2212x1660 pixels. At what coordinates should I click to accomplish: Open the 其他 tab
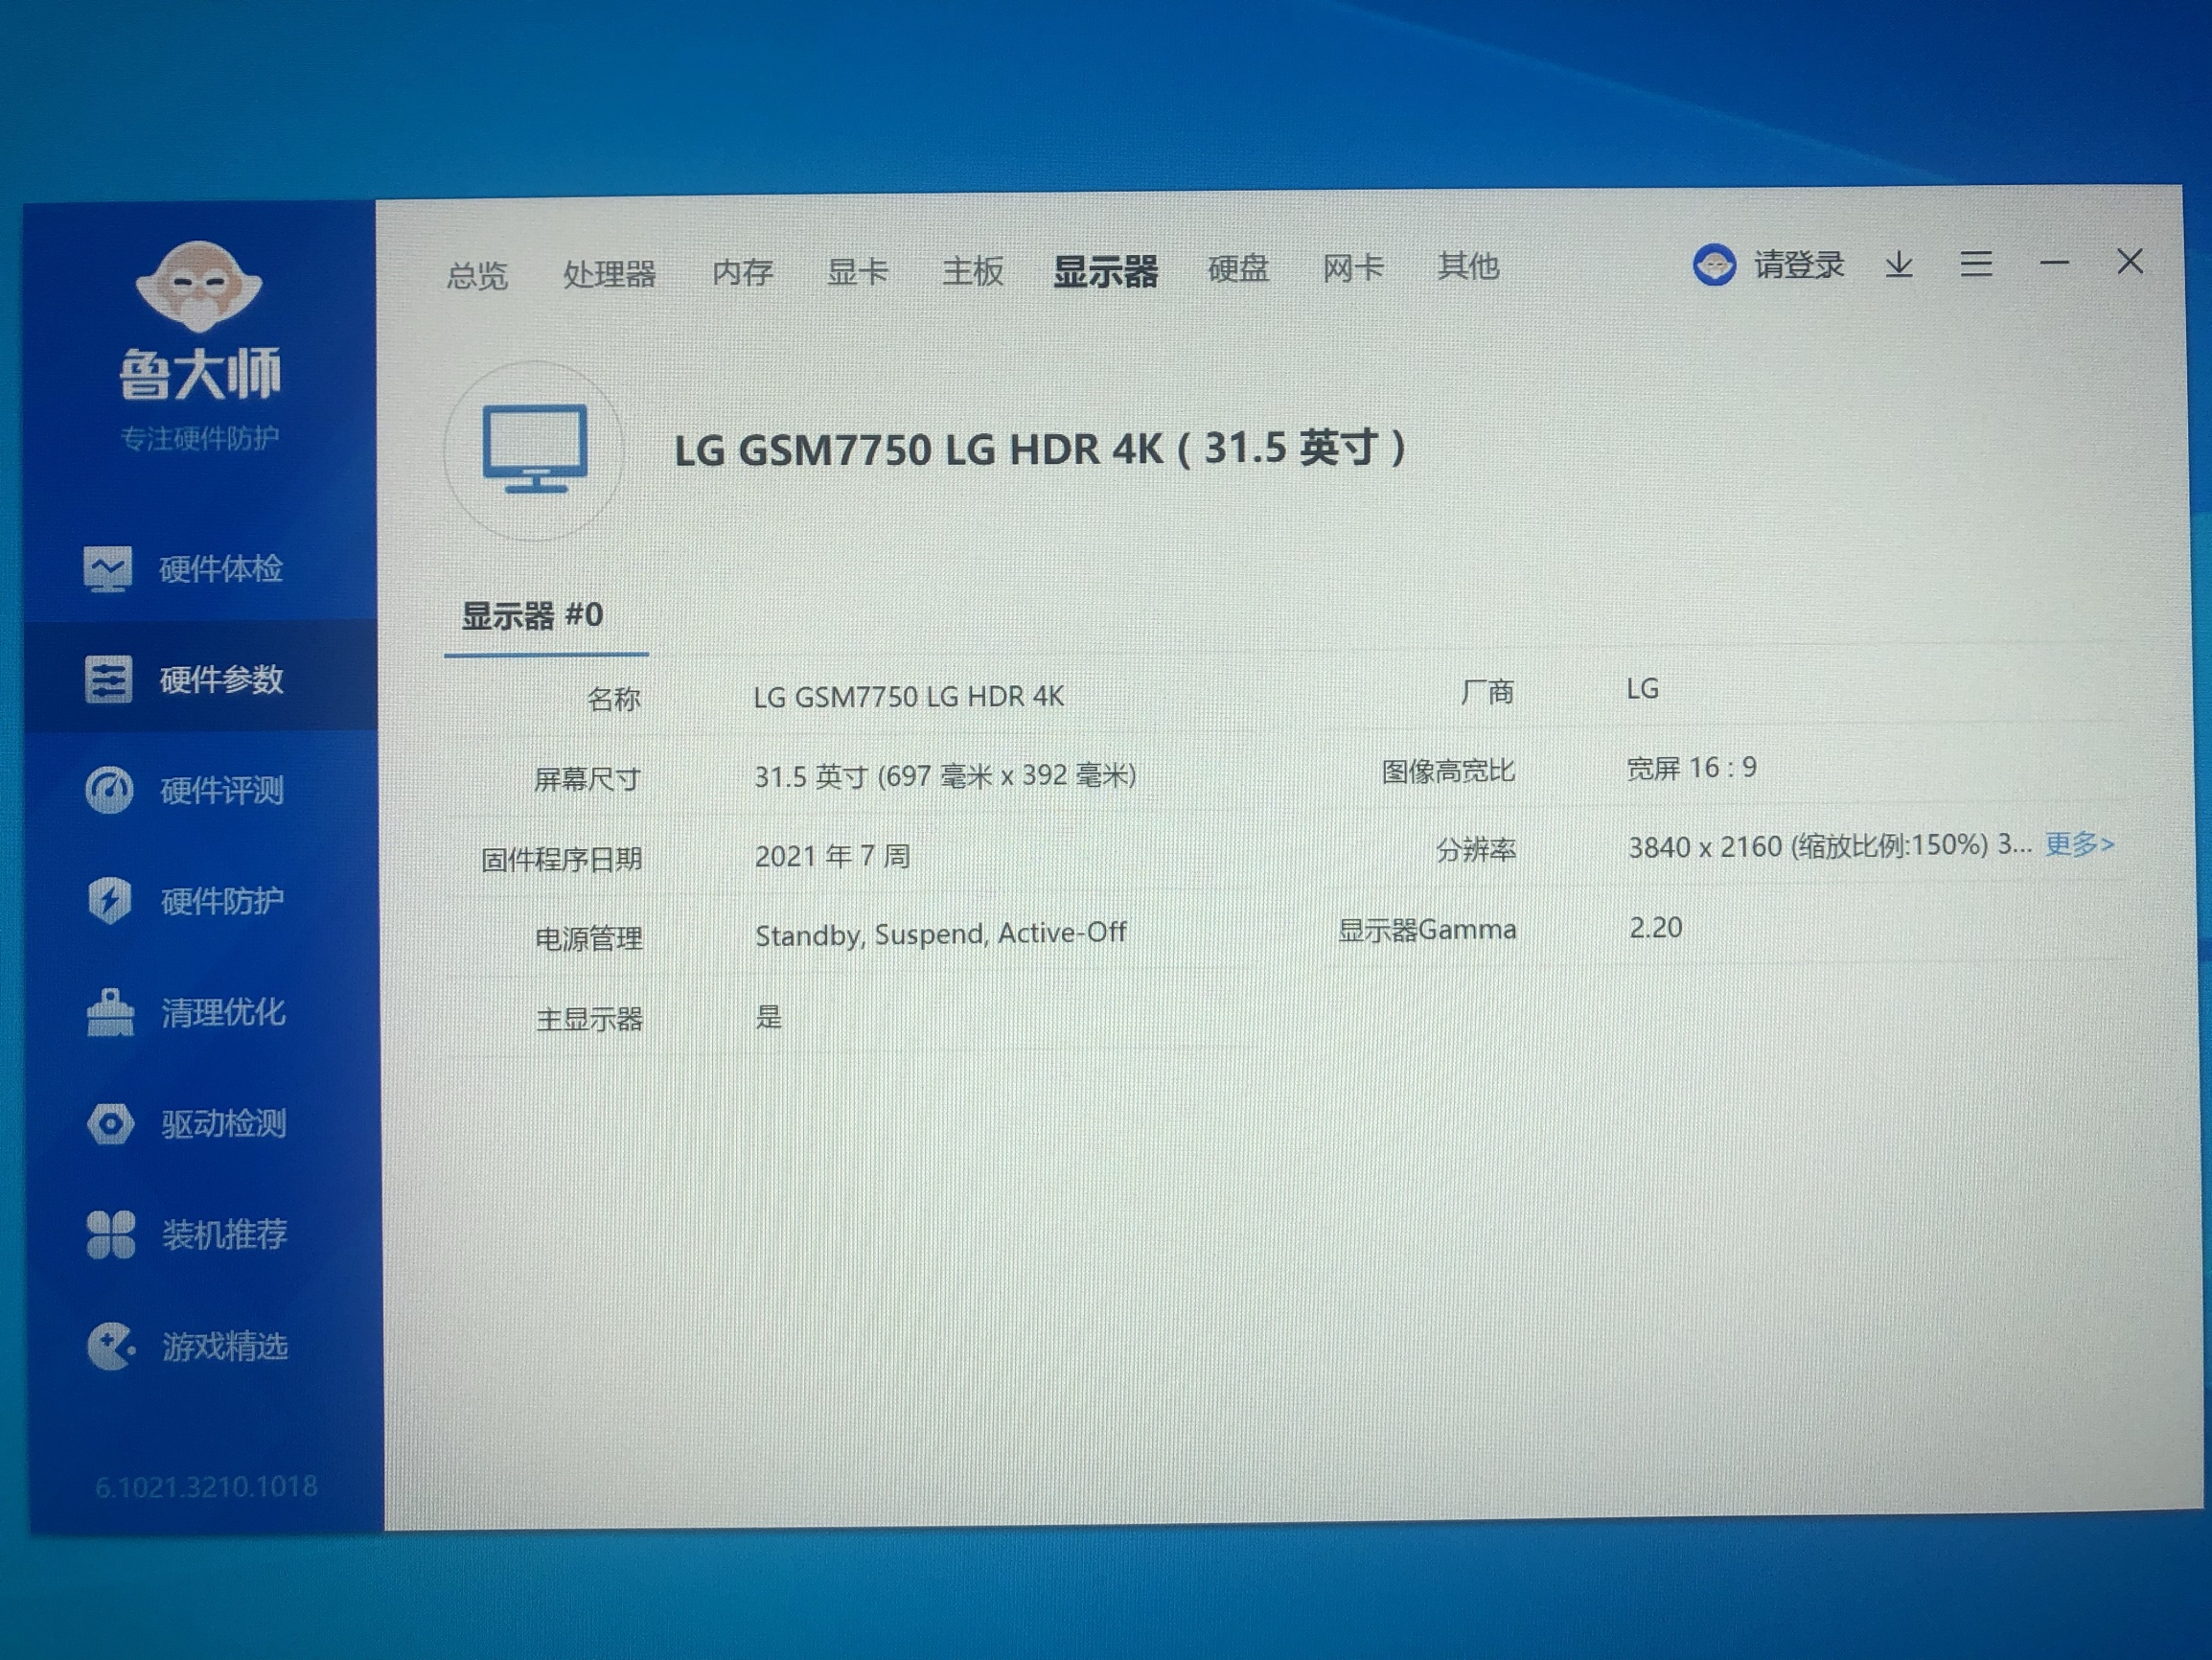1467,266
